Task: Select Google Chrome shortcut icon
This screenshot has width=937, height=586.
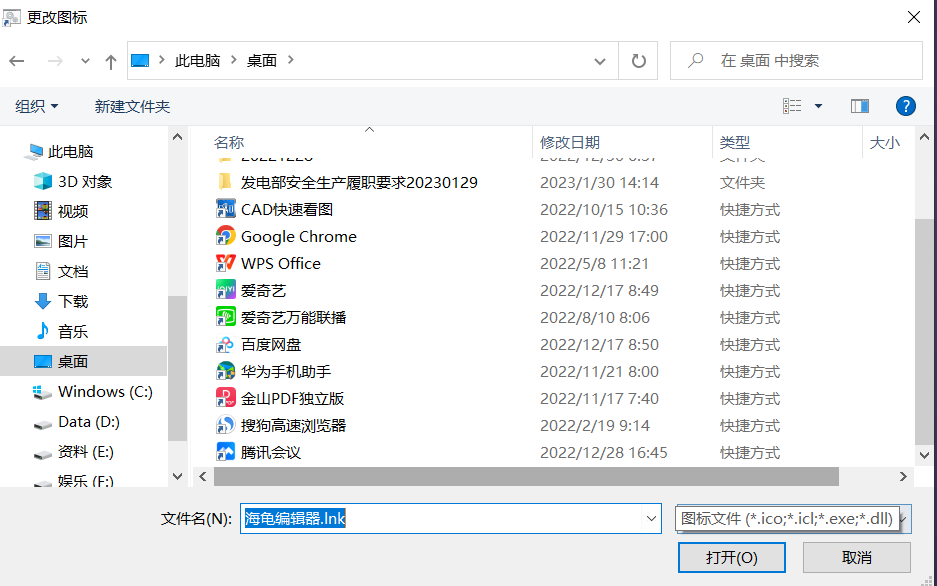Action: pyautogui.click(x=225, y=236)
